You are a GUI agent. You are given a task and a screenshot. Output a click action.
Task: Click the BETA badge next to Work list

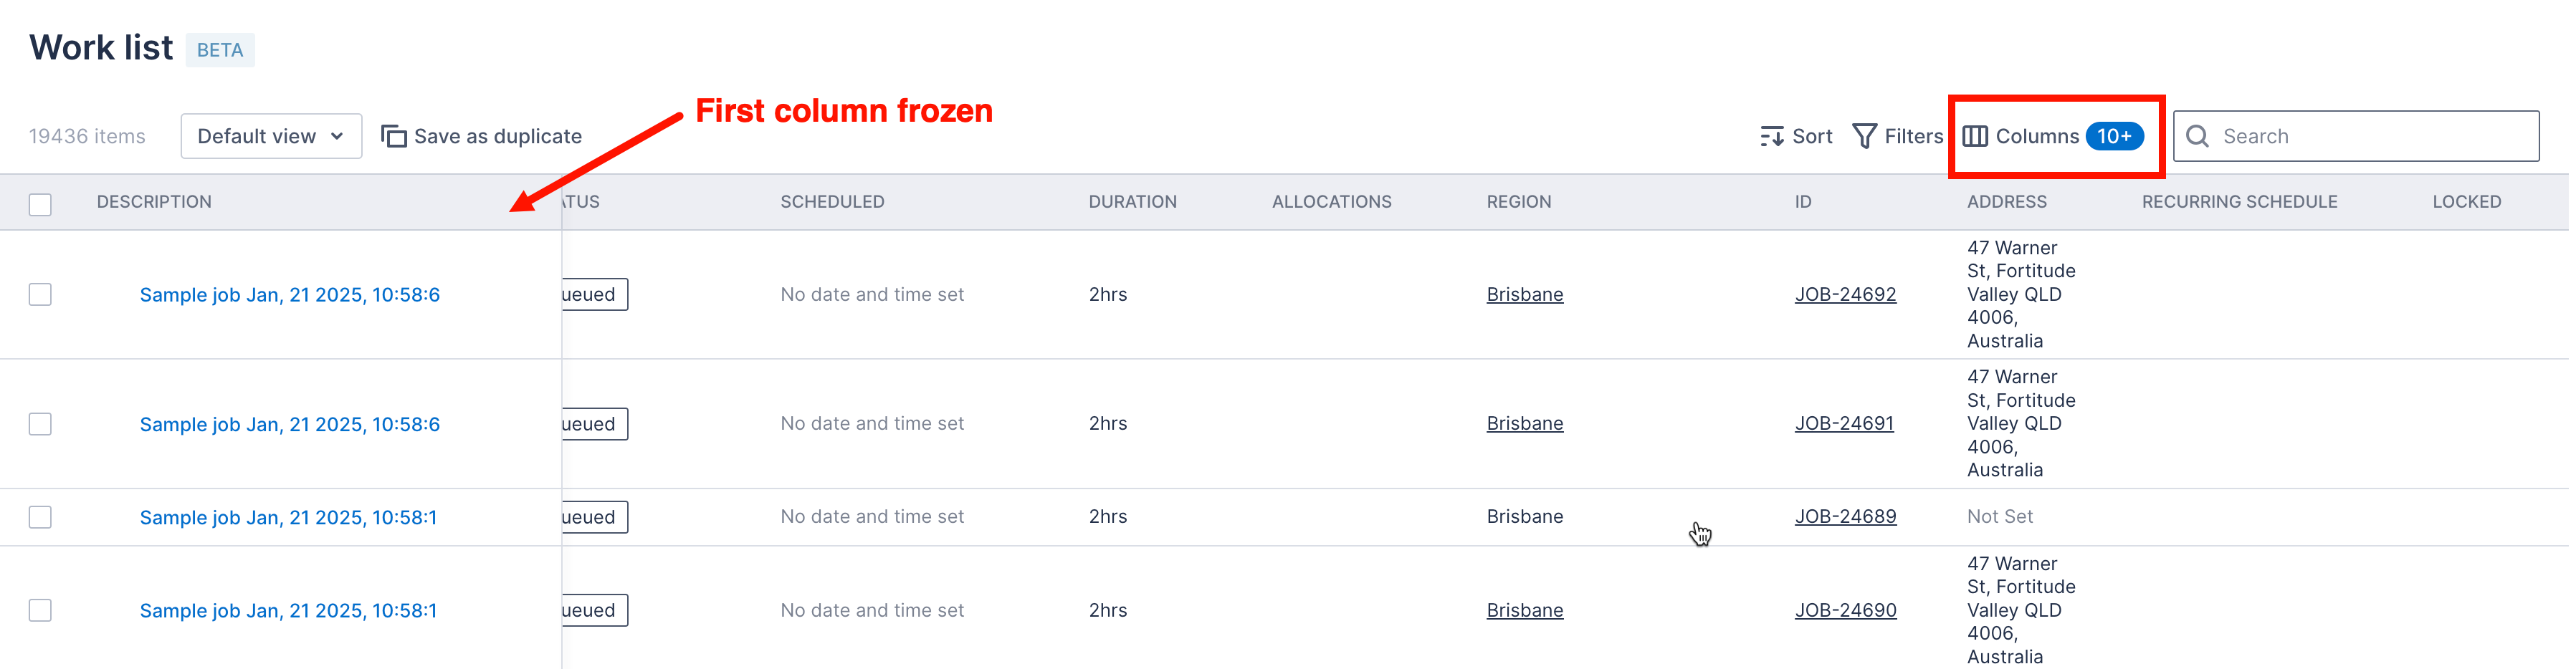(219, 50)
